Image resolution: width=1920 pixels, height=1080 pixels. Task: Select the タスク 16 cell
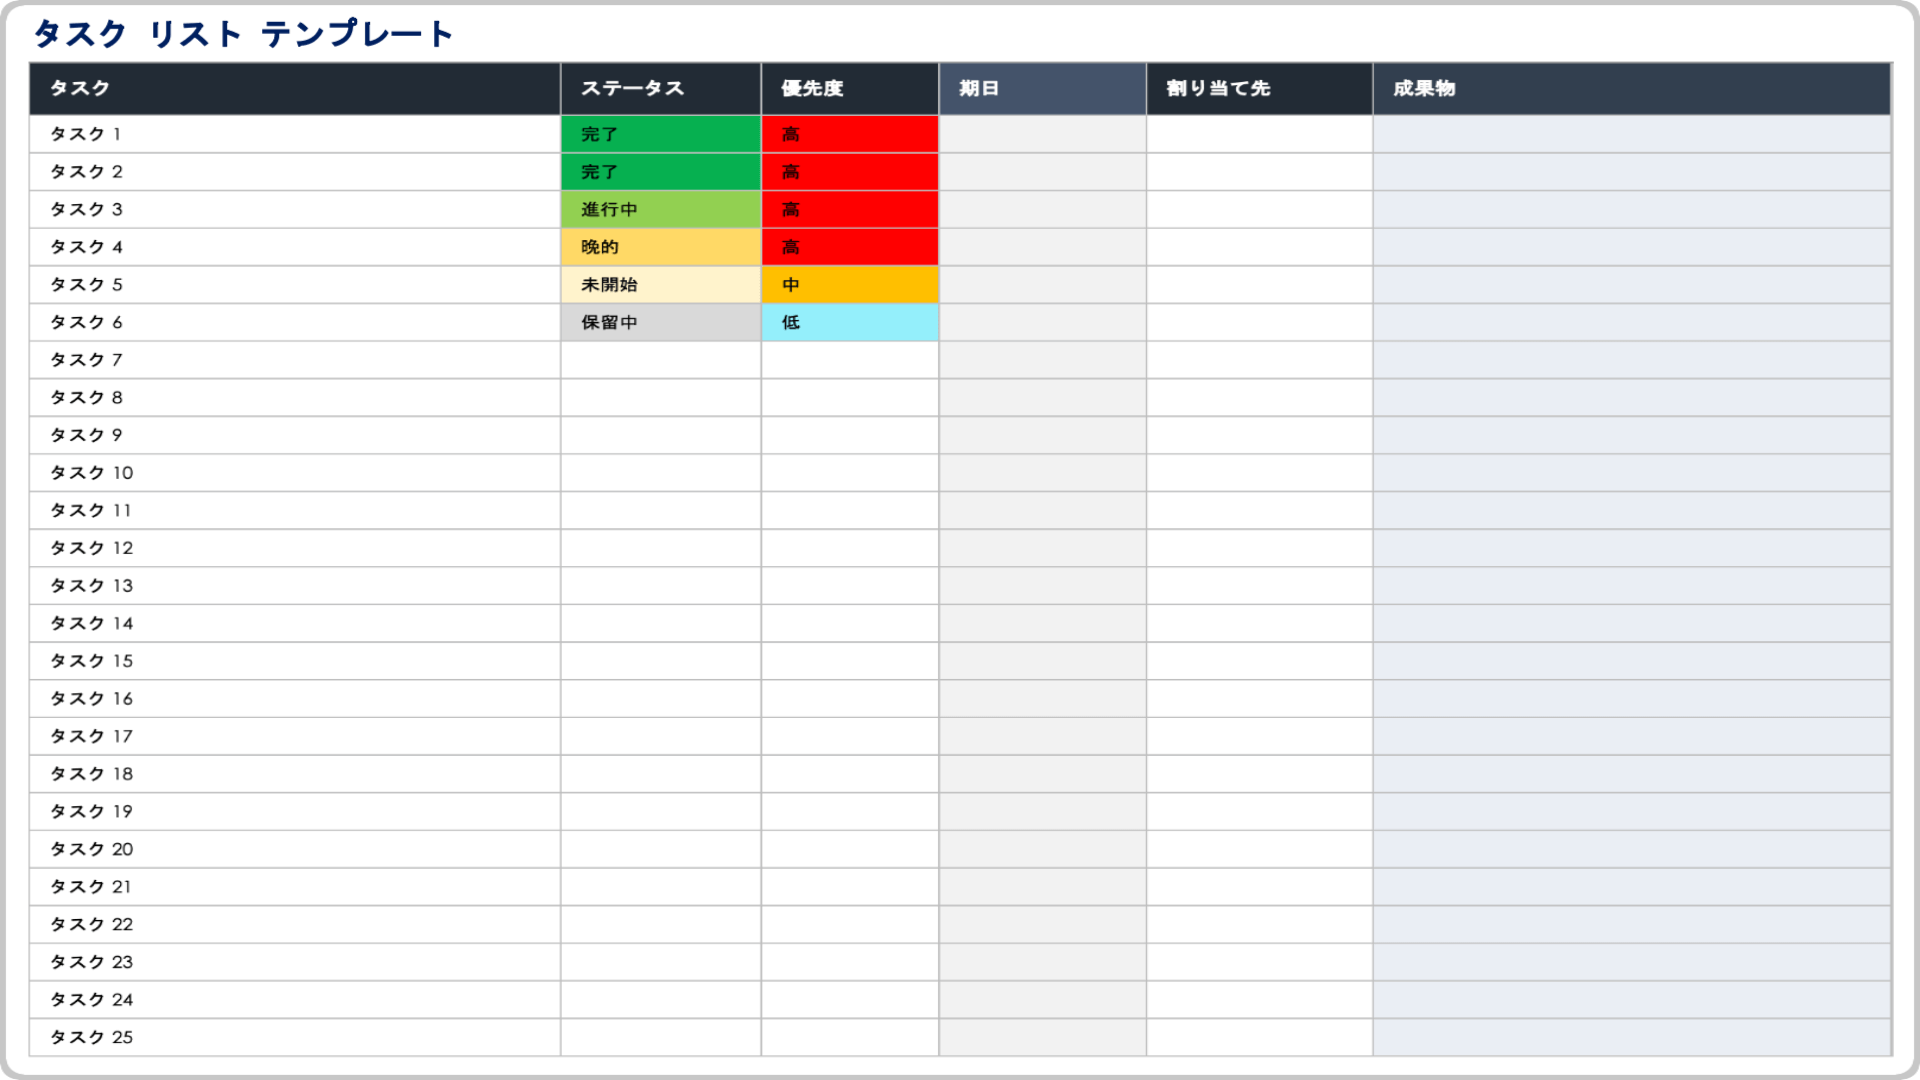[x=295, y=699]
